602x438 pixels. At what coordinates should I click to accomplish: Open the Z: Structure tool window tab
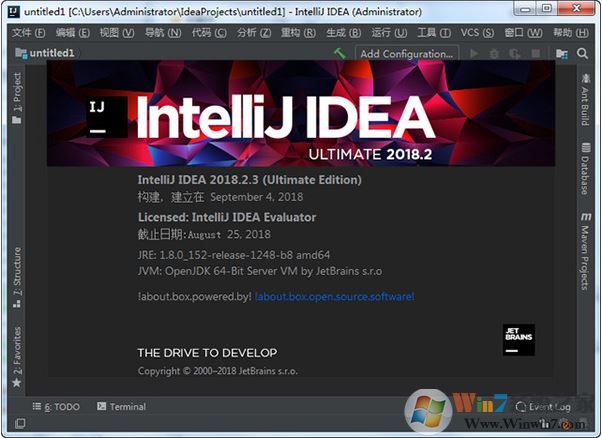pyautogui.click(x=17, y=277)
